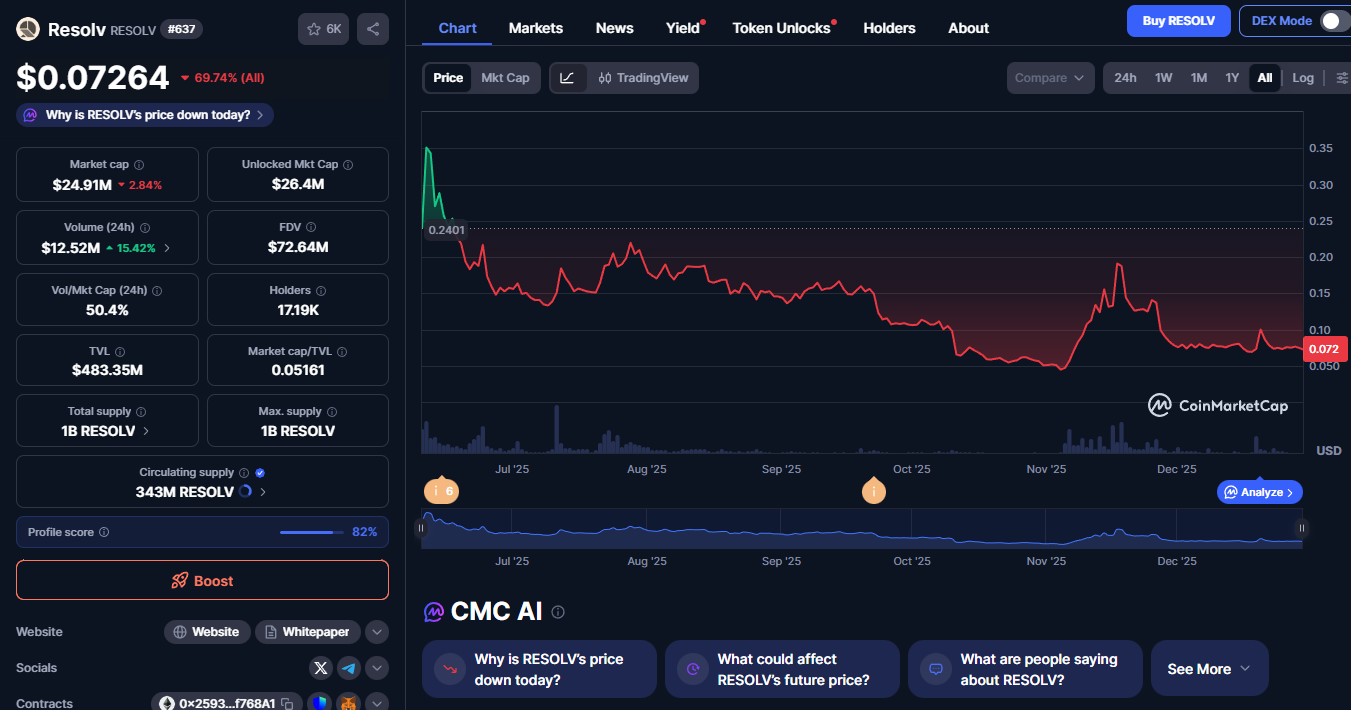Click the Market cap info icon

[139, 165]
